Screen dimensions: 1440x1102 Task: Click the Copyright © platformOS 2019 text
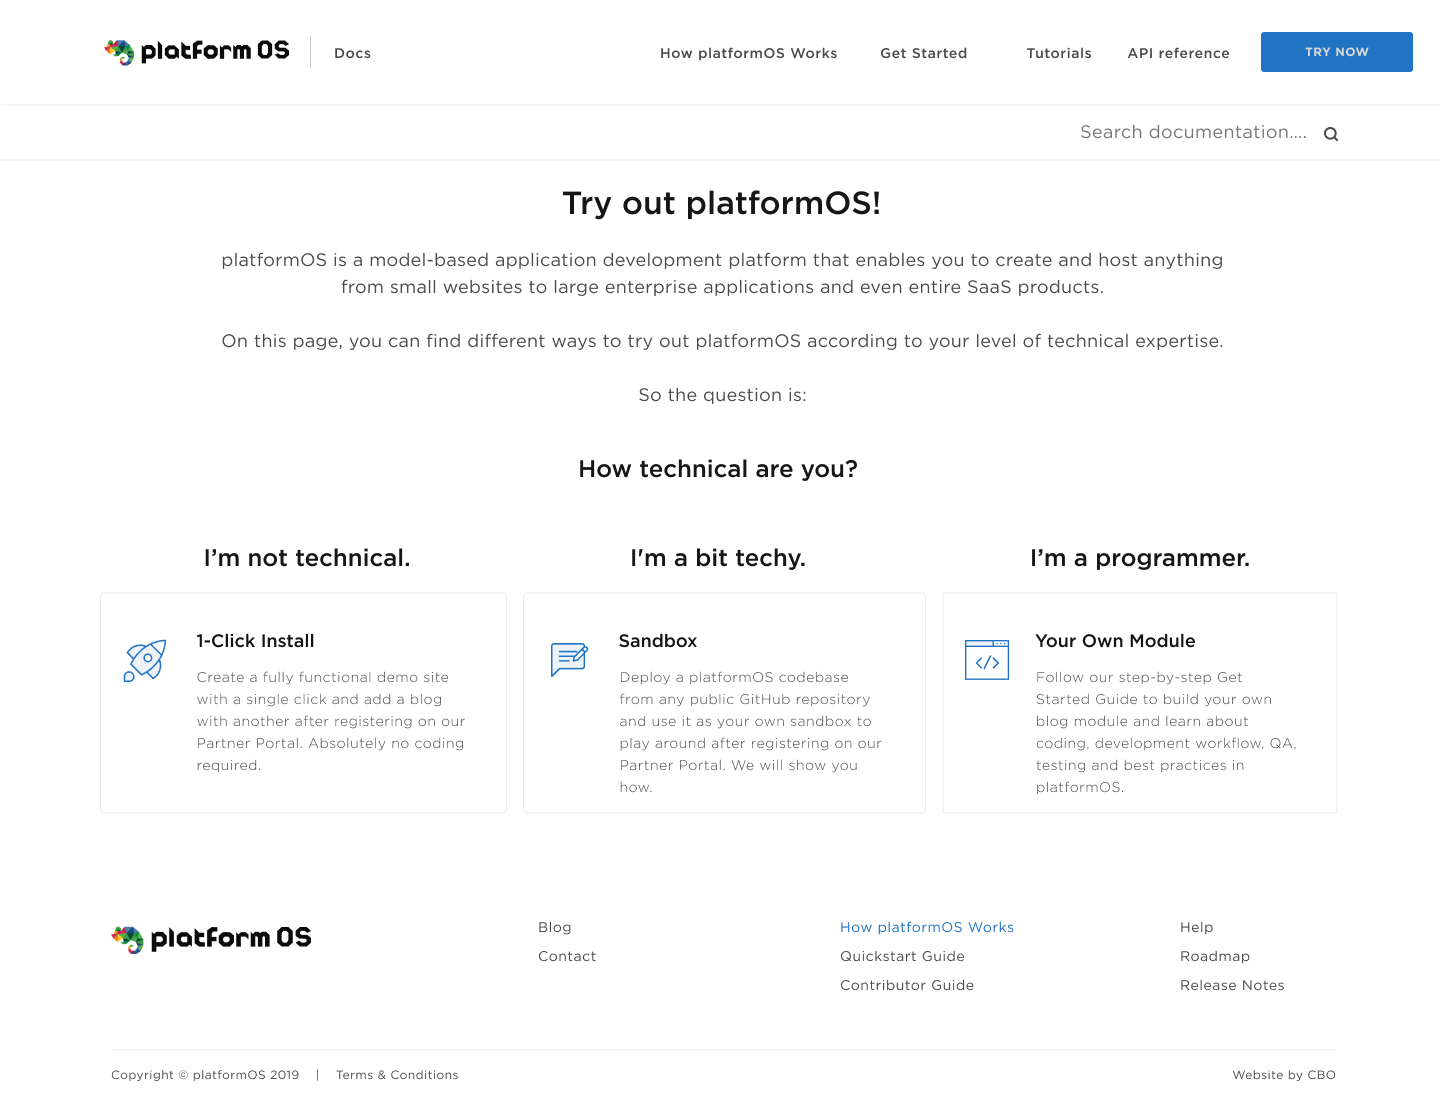click(205, 1075)
